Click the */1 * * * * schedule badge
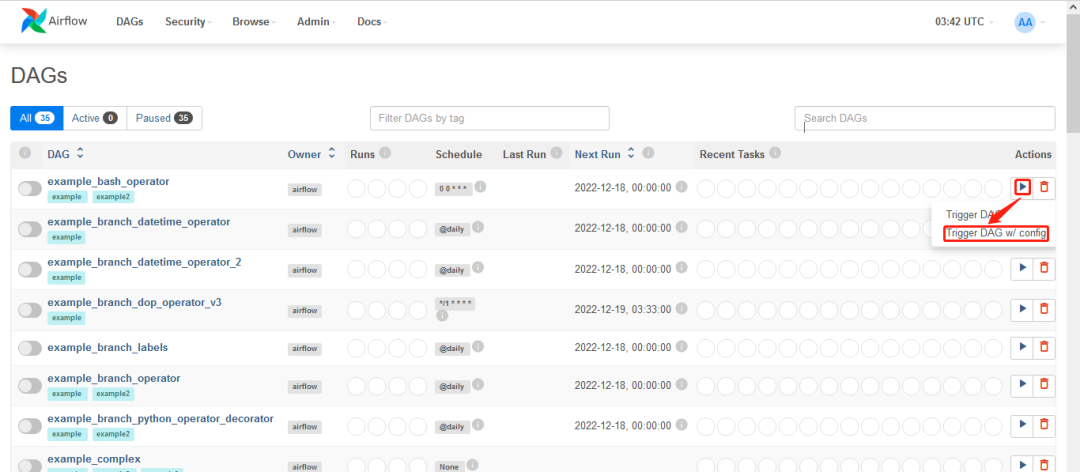The image size is (1080, 472). coord(455,303)
